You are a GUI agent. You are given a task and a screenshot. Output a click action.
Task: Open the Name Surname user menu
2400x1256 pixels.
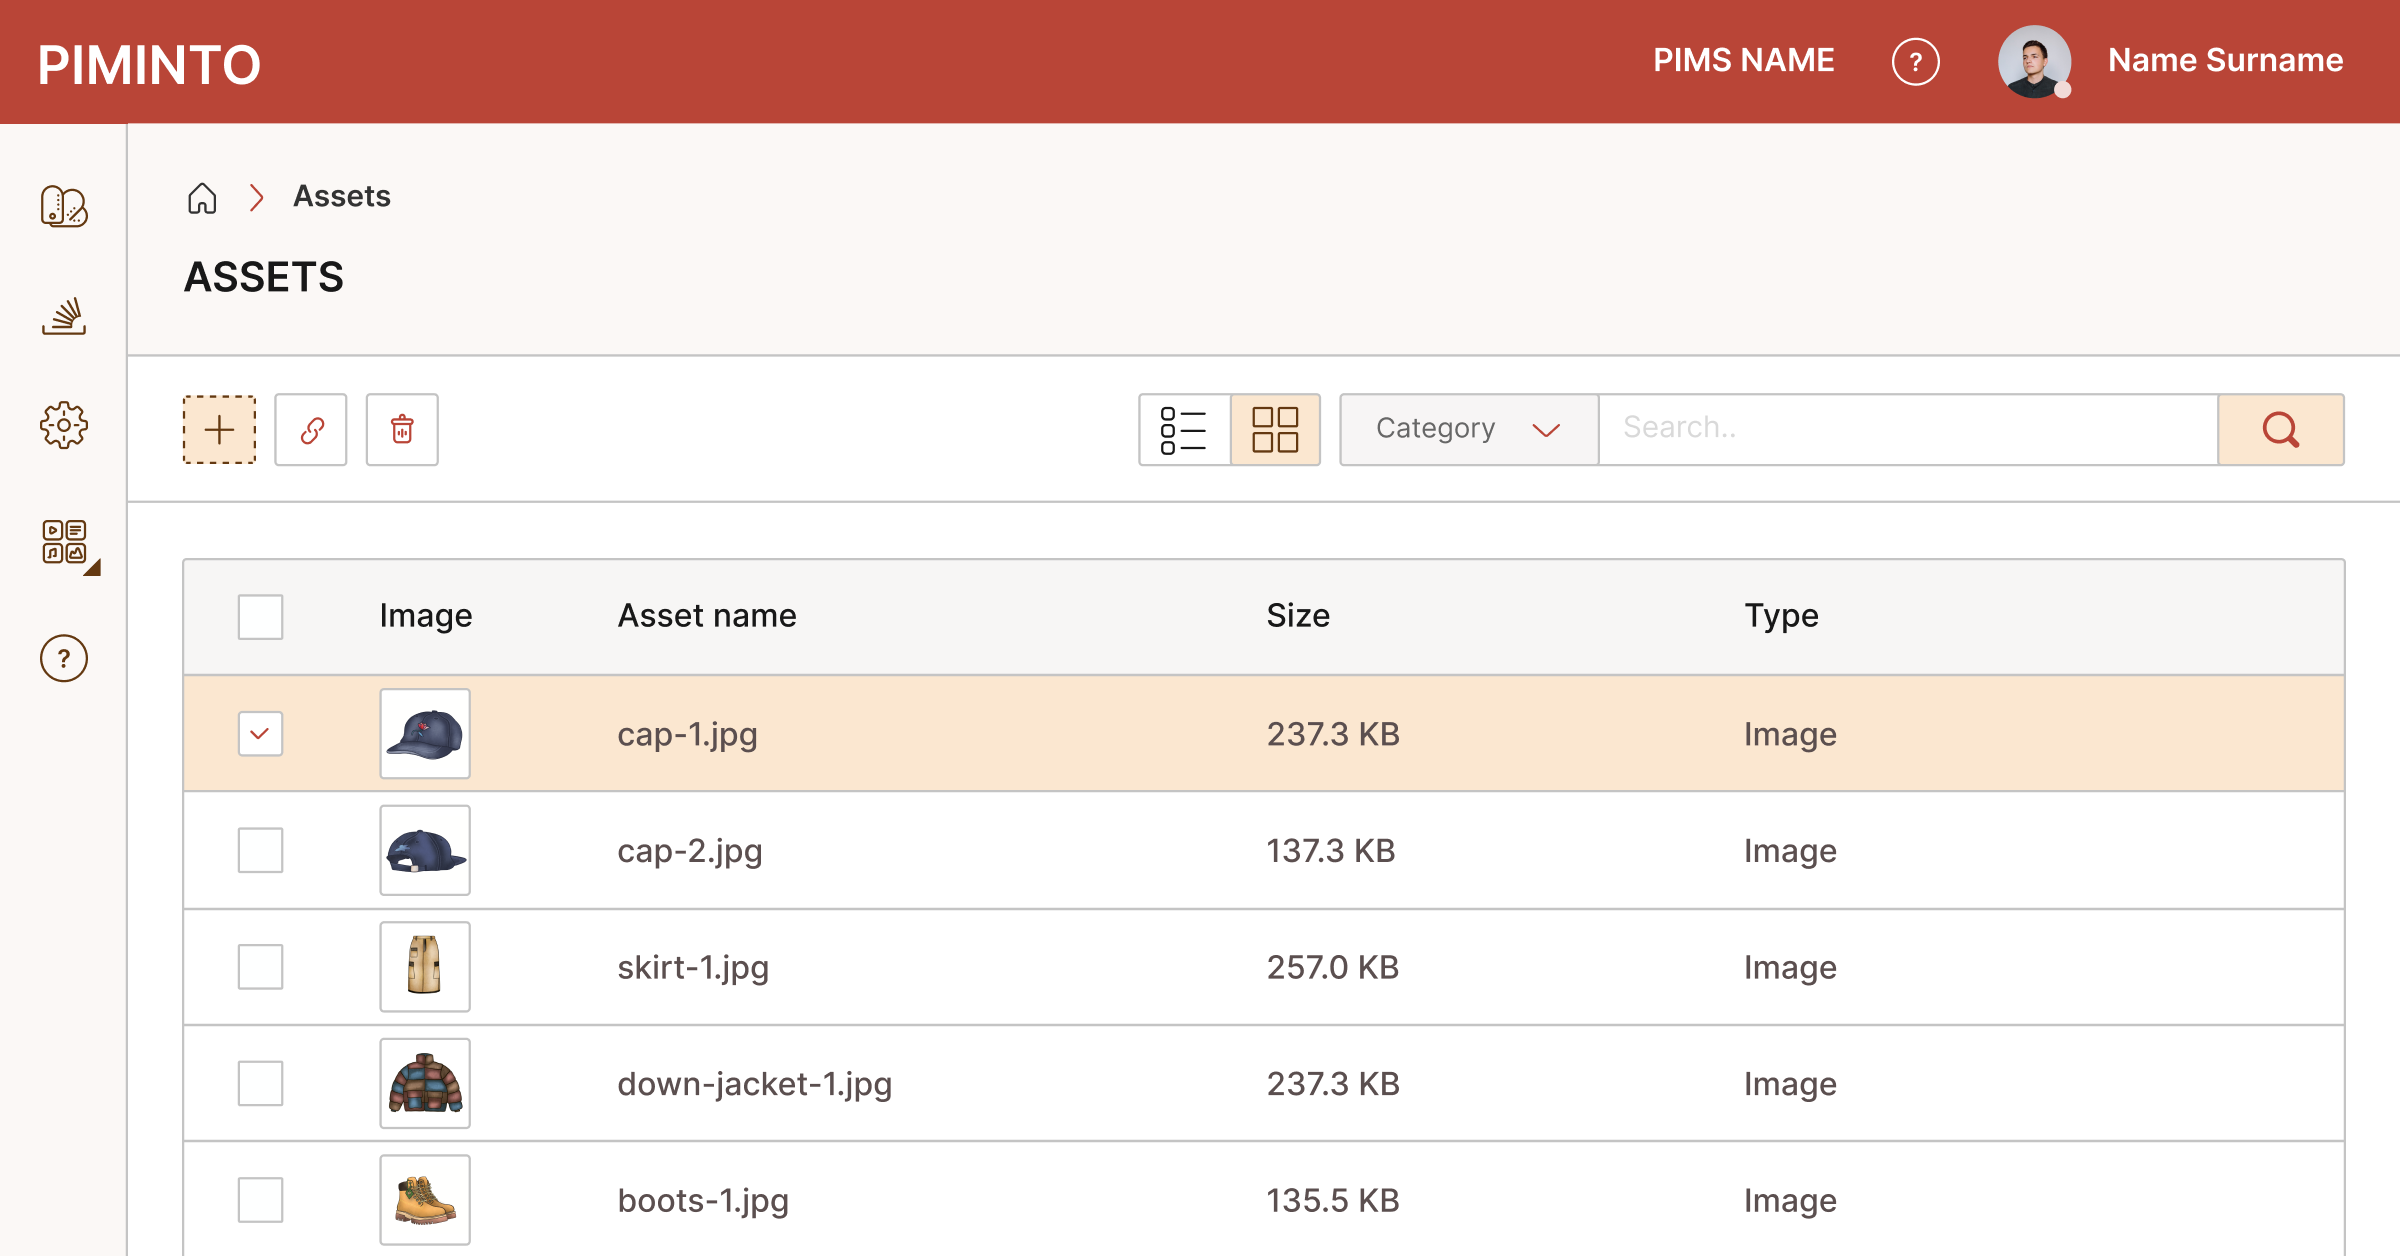(2224, 61)
